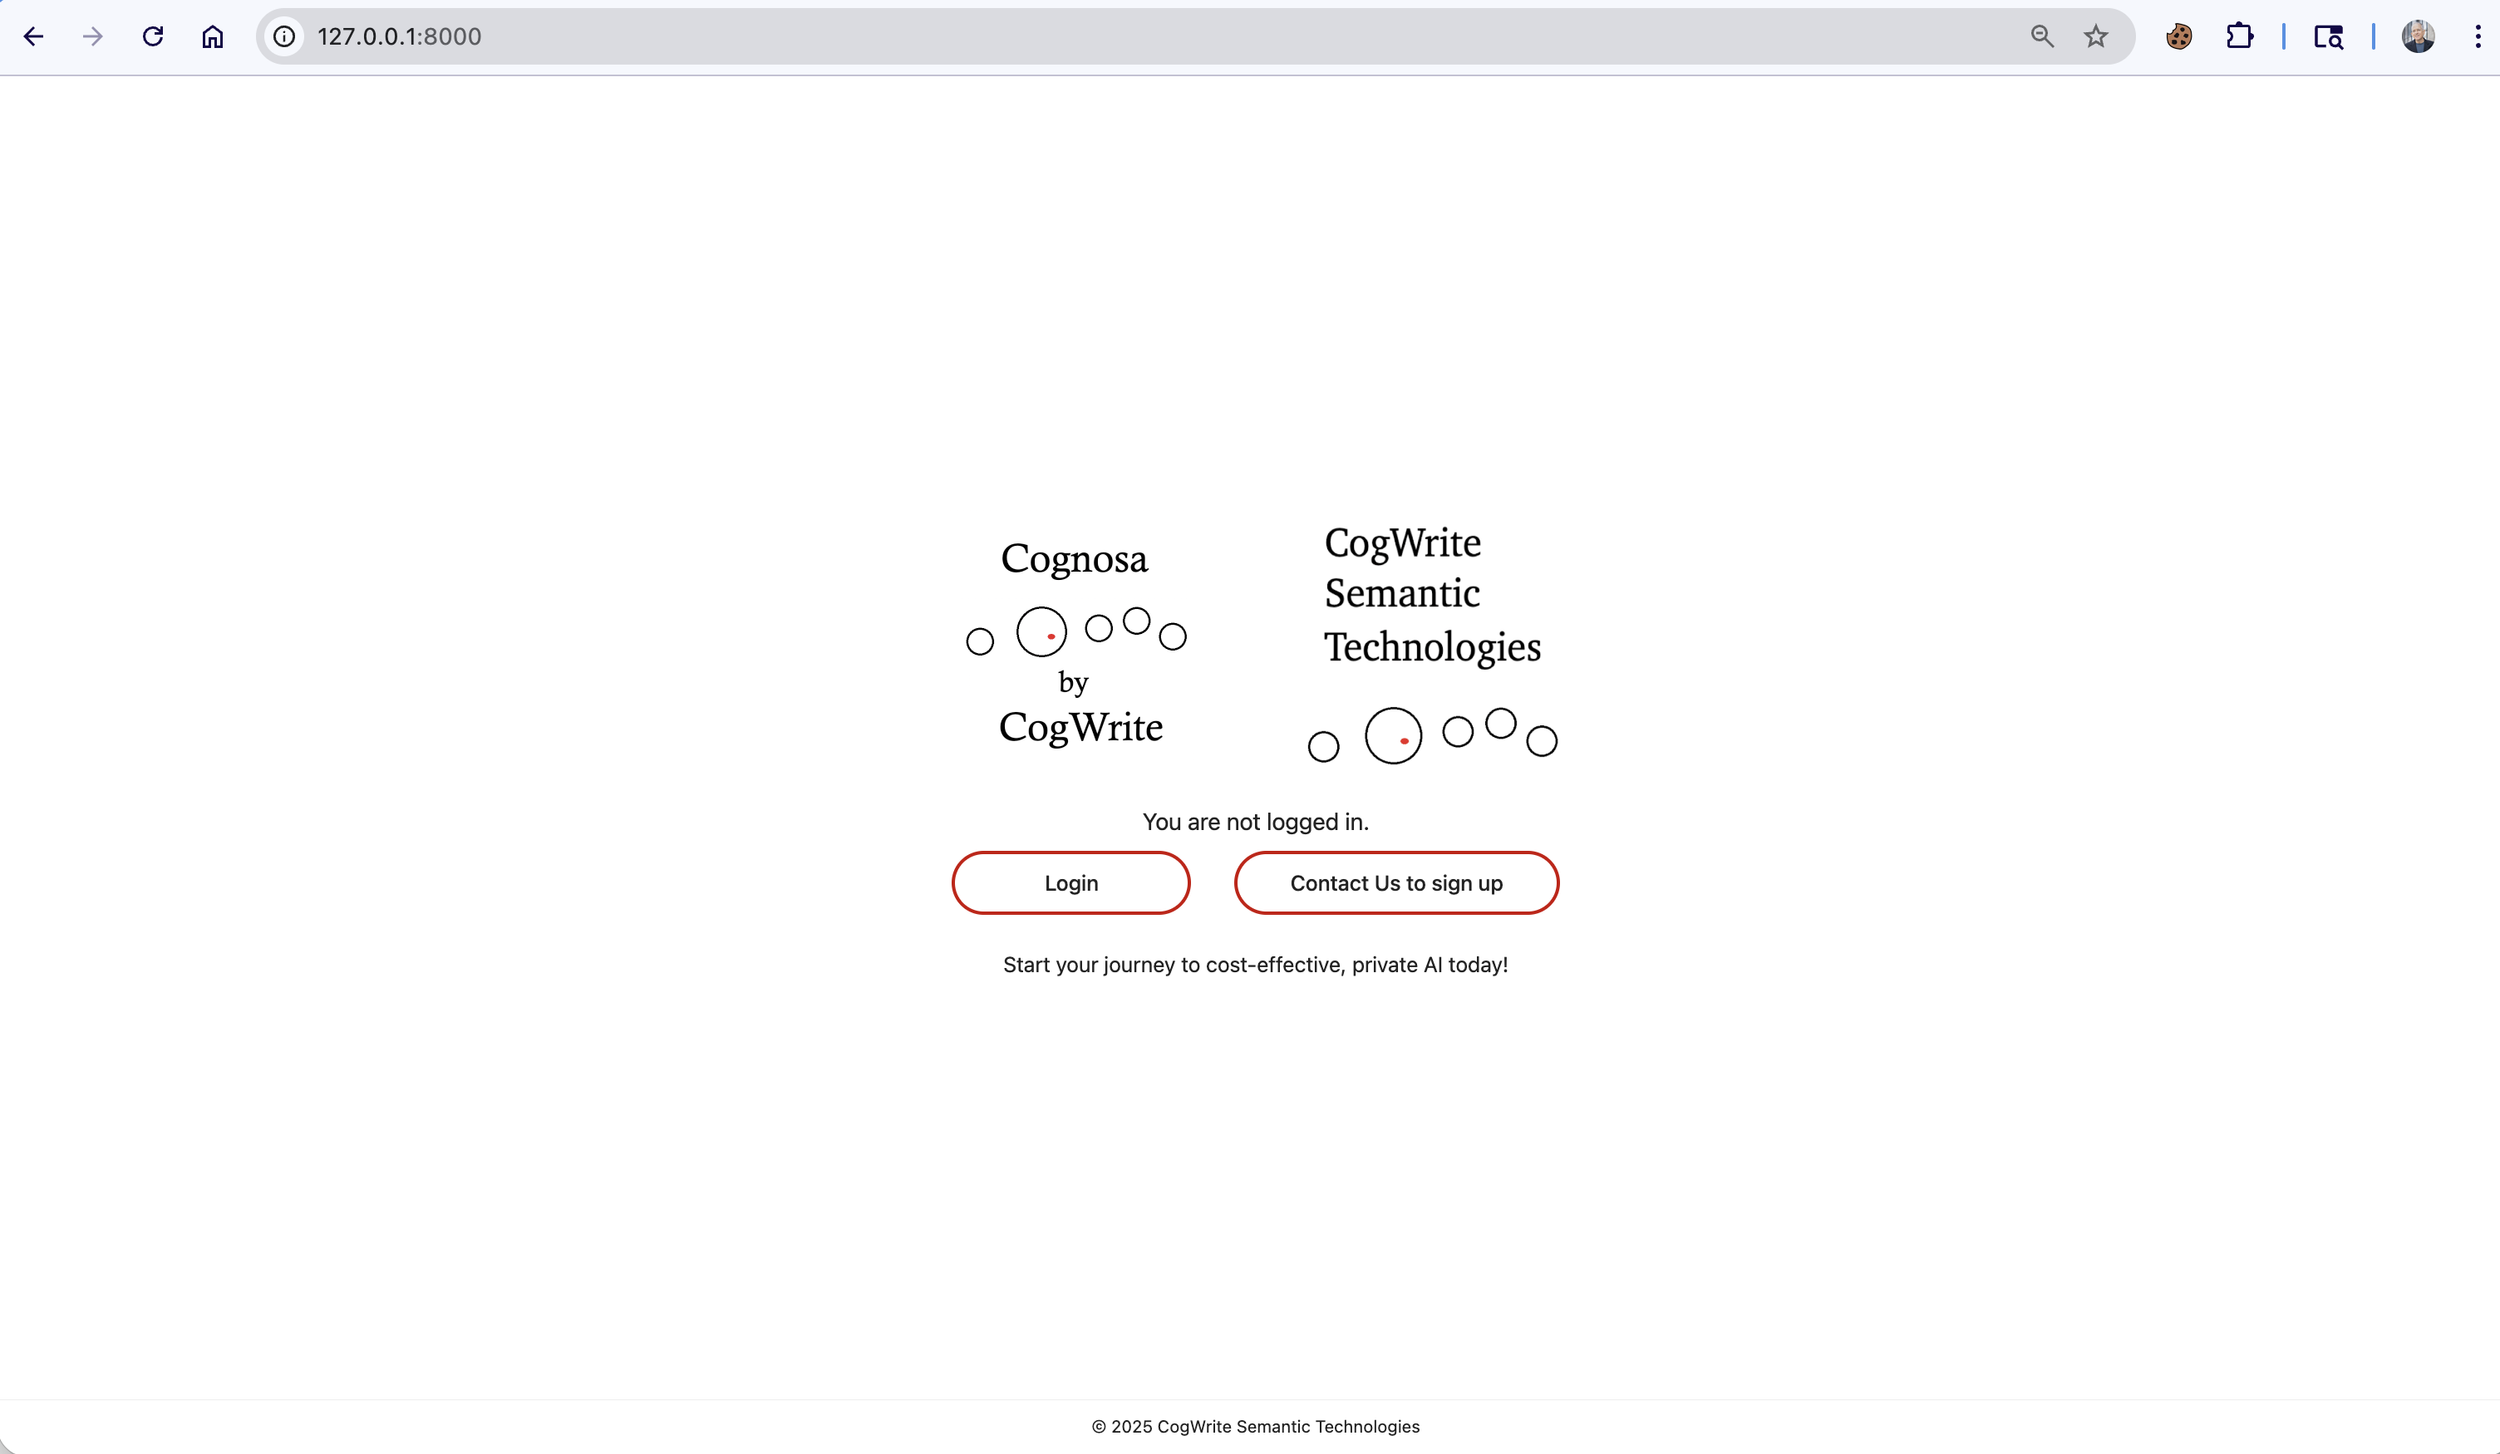Screen dimensions: 2500x1454
Task: Bookmark this page with the star
Action: click(x=2096, y=37)
